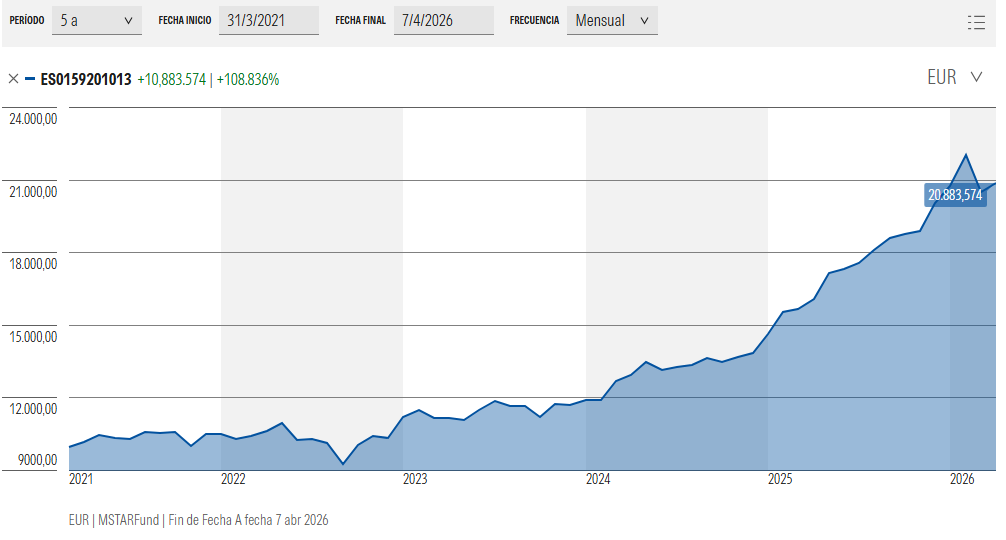This screenshot has width=1006, height=540.
Task: Click the +10,883.574 gain value
Action: pos(172,80)
